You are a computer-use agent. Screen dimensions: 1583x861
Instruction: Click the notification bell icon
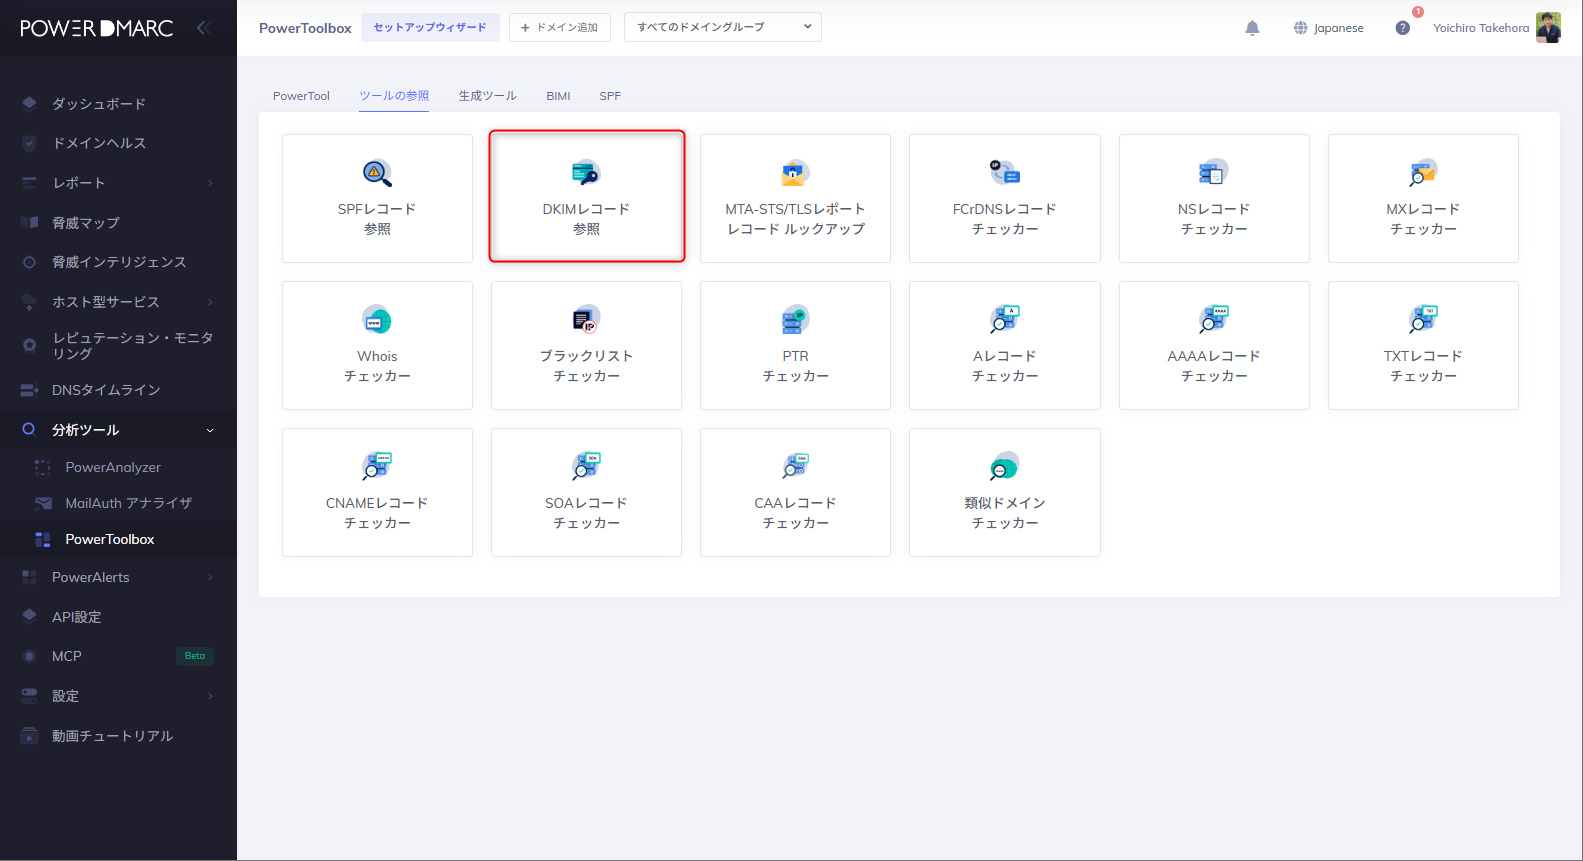tap(1252, 28)
